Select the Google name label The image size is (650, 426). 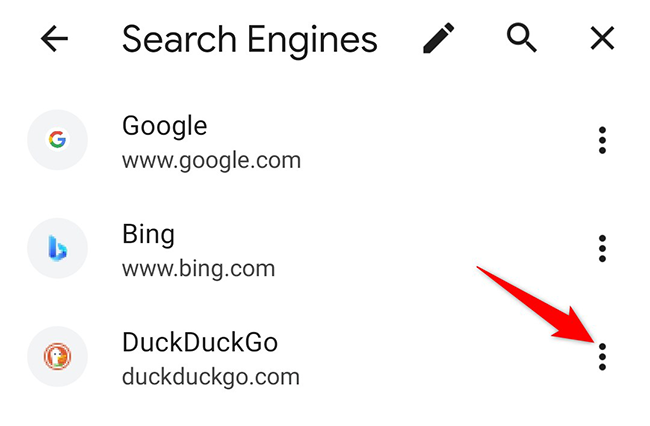click(x=165, y=126)
